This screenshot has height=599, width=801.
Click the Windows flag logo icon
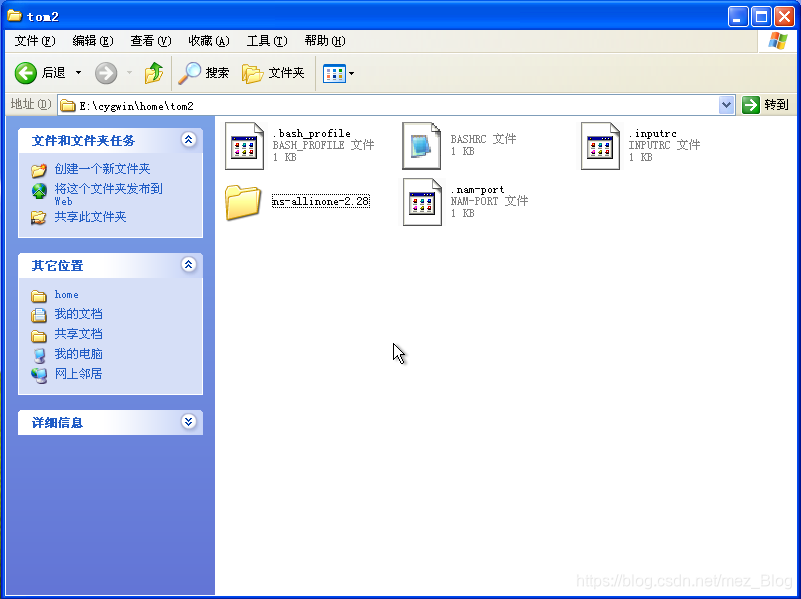coord(778,41)
